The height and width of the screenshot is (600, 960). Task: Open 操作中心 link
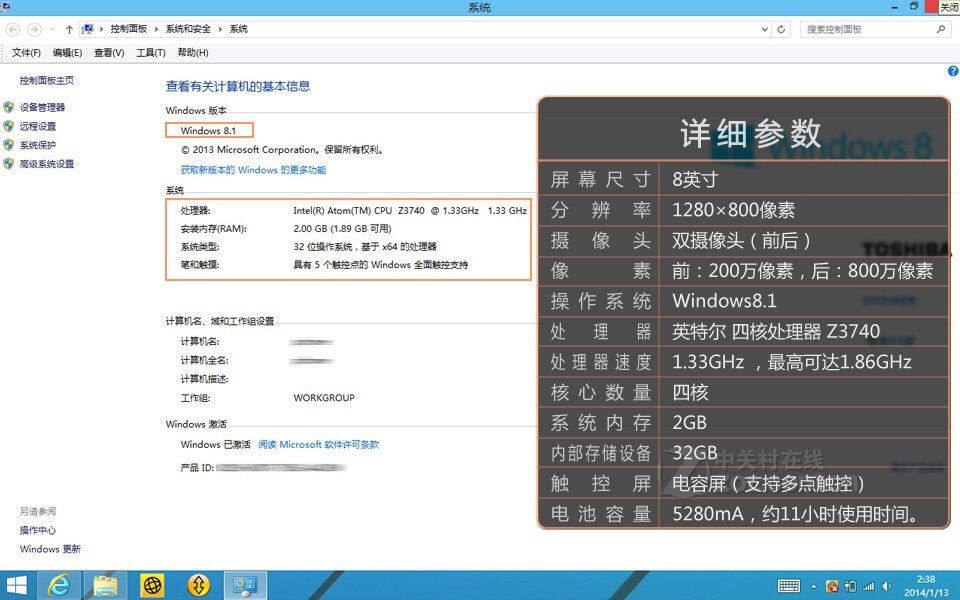(37, 530)
